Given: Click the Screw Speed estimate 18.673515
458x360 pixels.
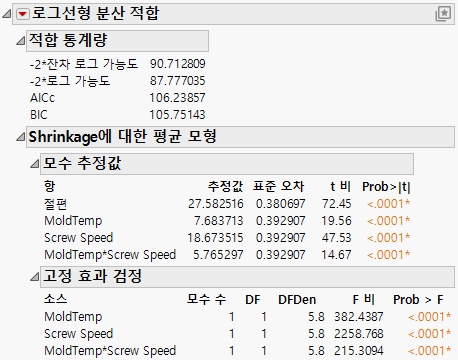Looking at the screenshot, I should click(215, 238).
